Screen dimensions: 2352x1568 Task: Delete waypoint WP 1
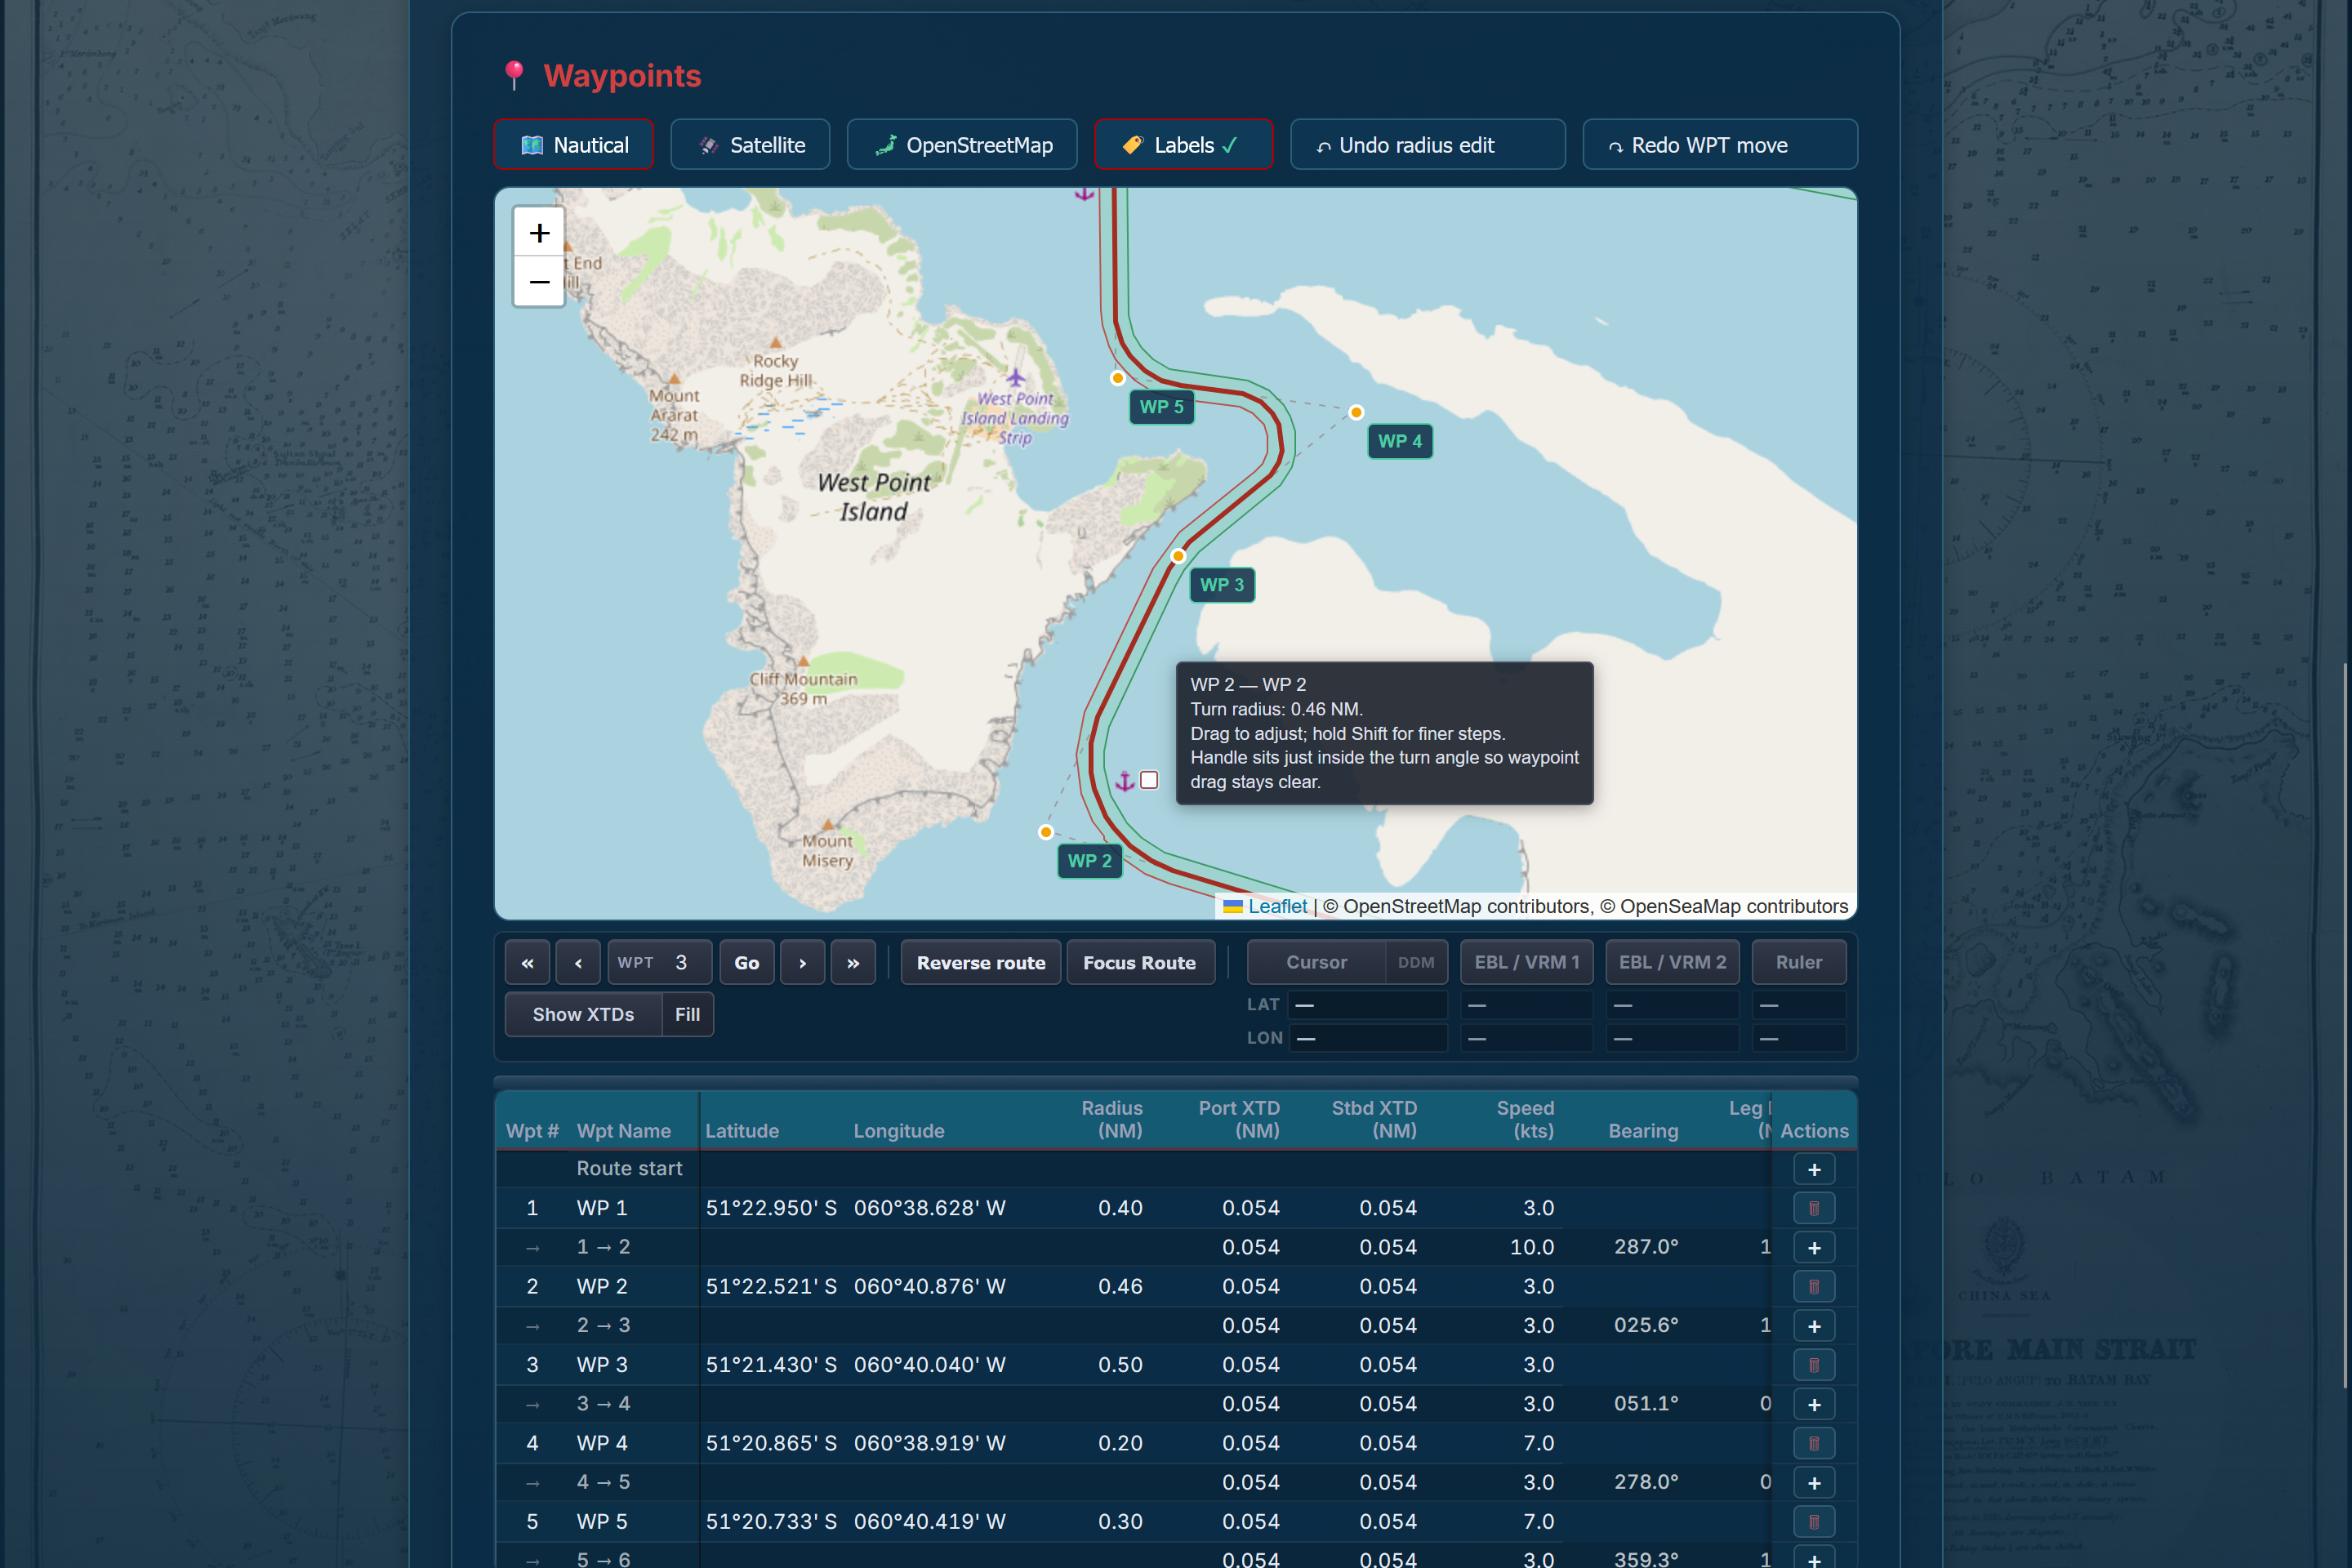pos(1813,1208)
